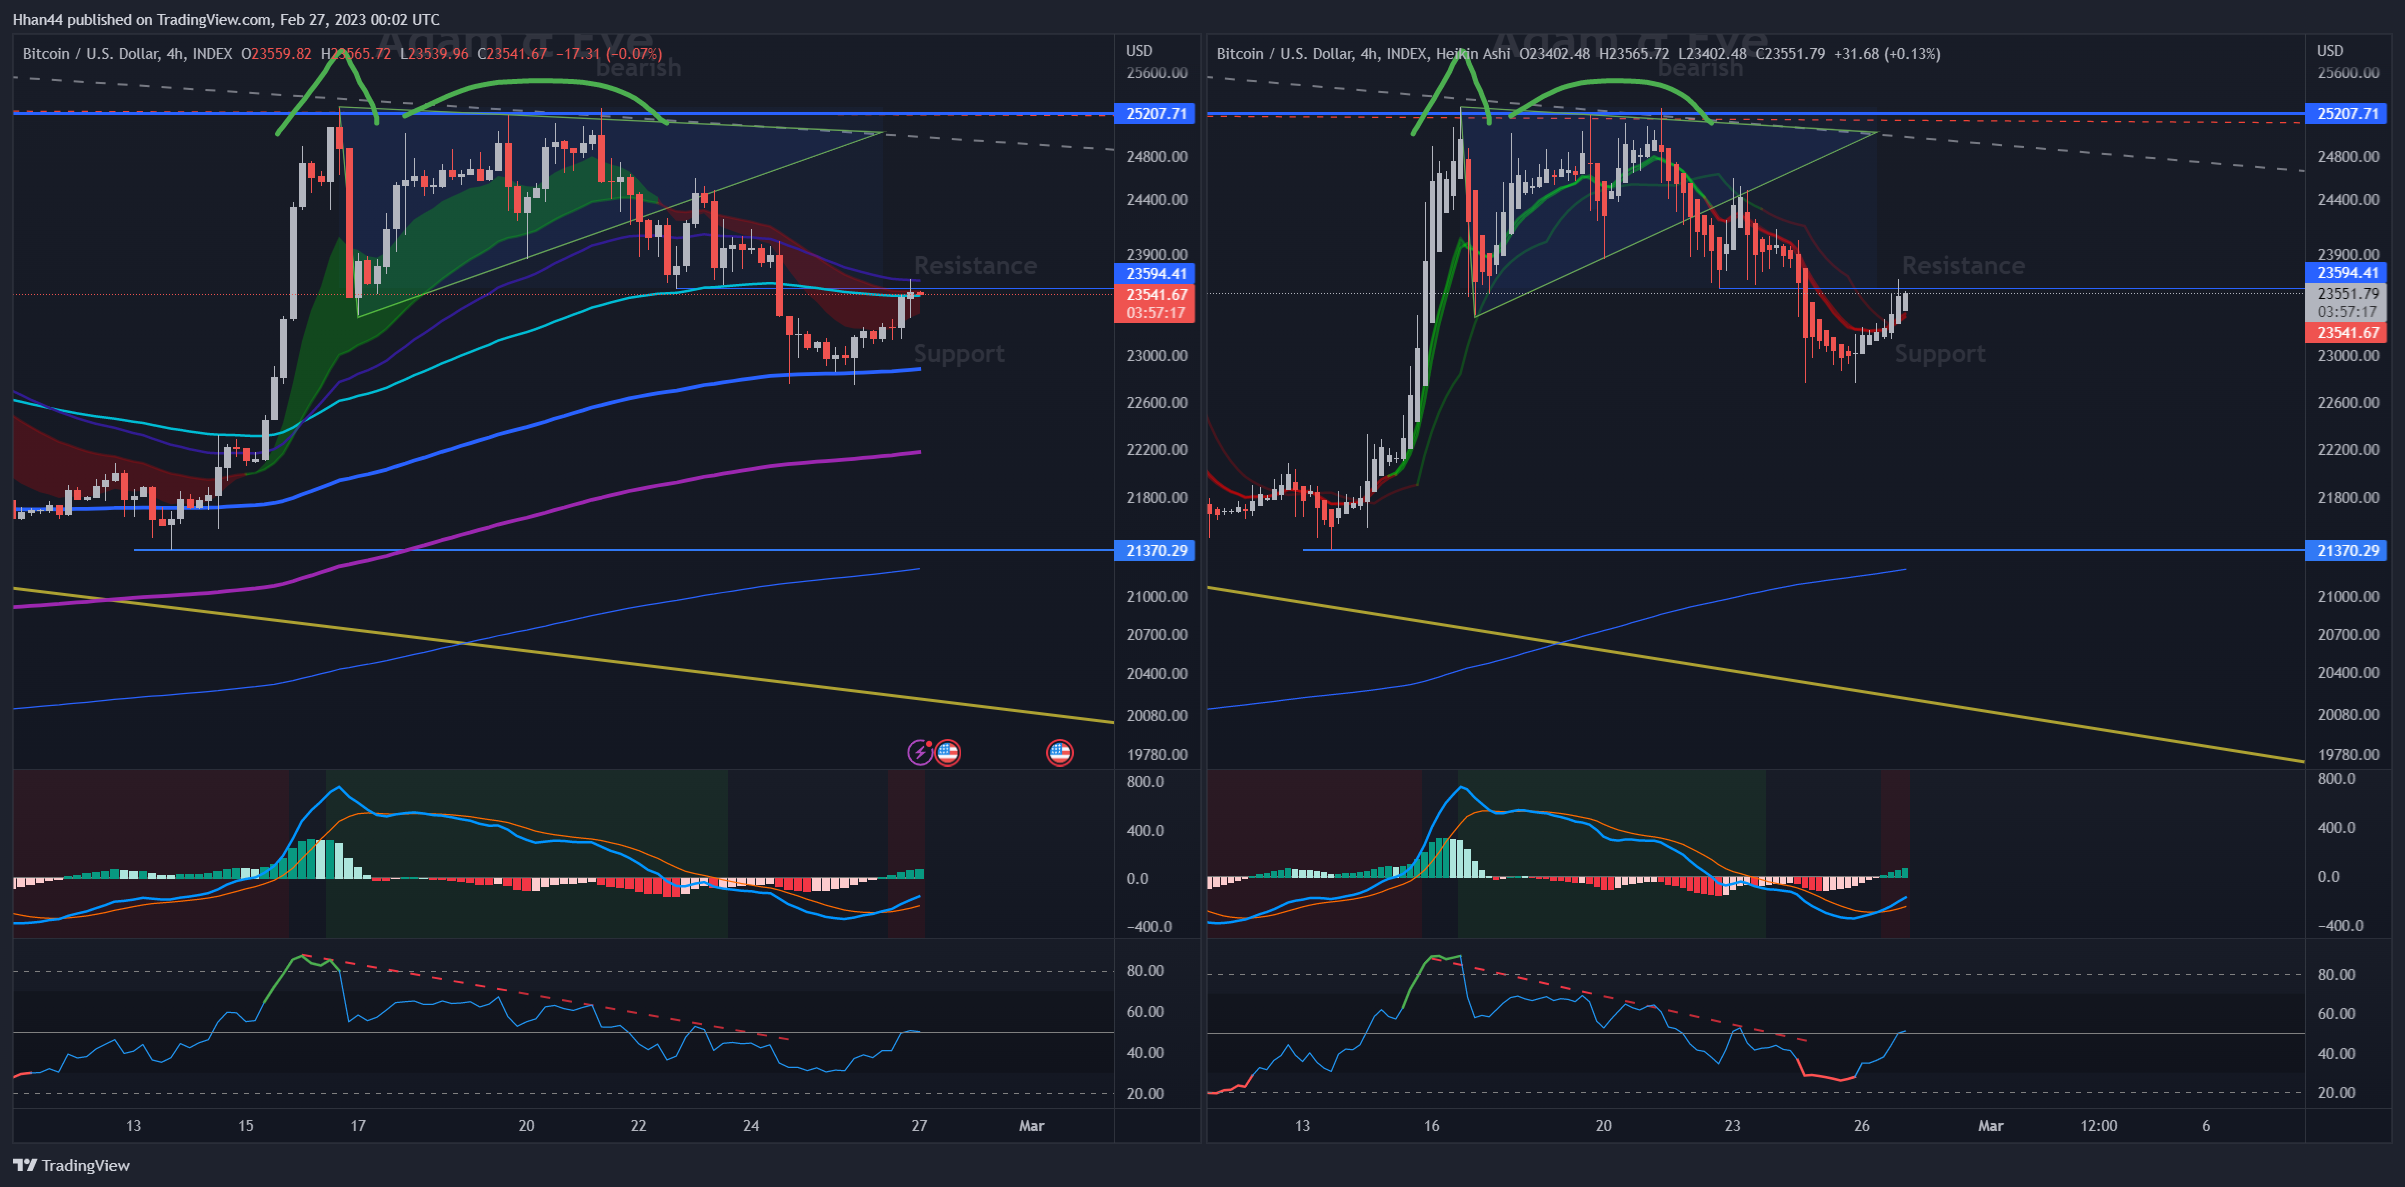Click the 400.0 MACD scale value on the right chart

(x=2336, y=828)
